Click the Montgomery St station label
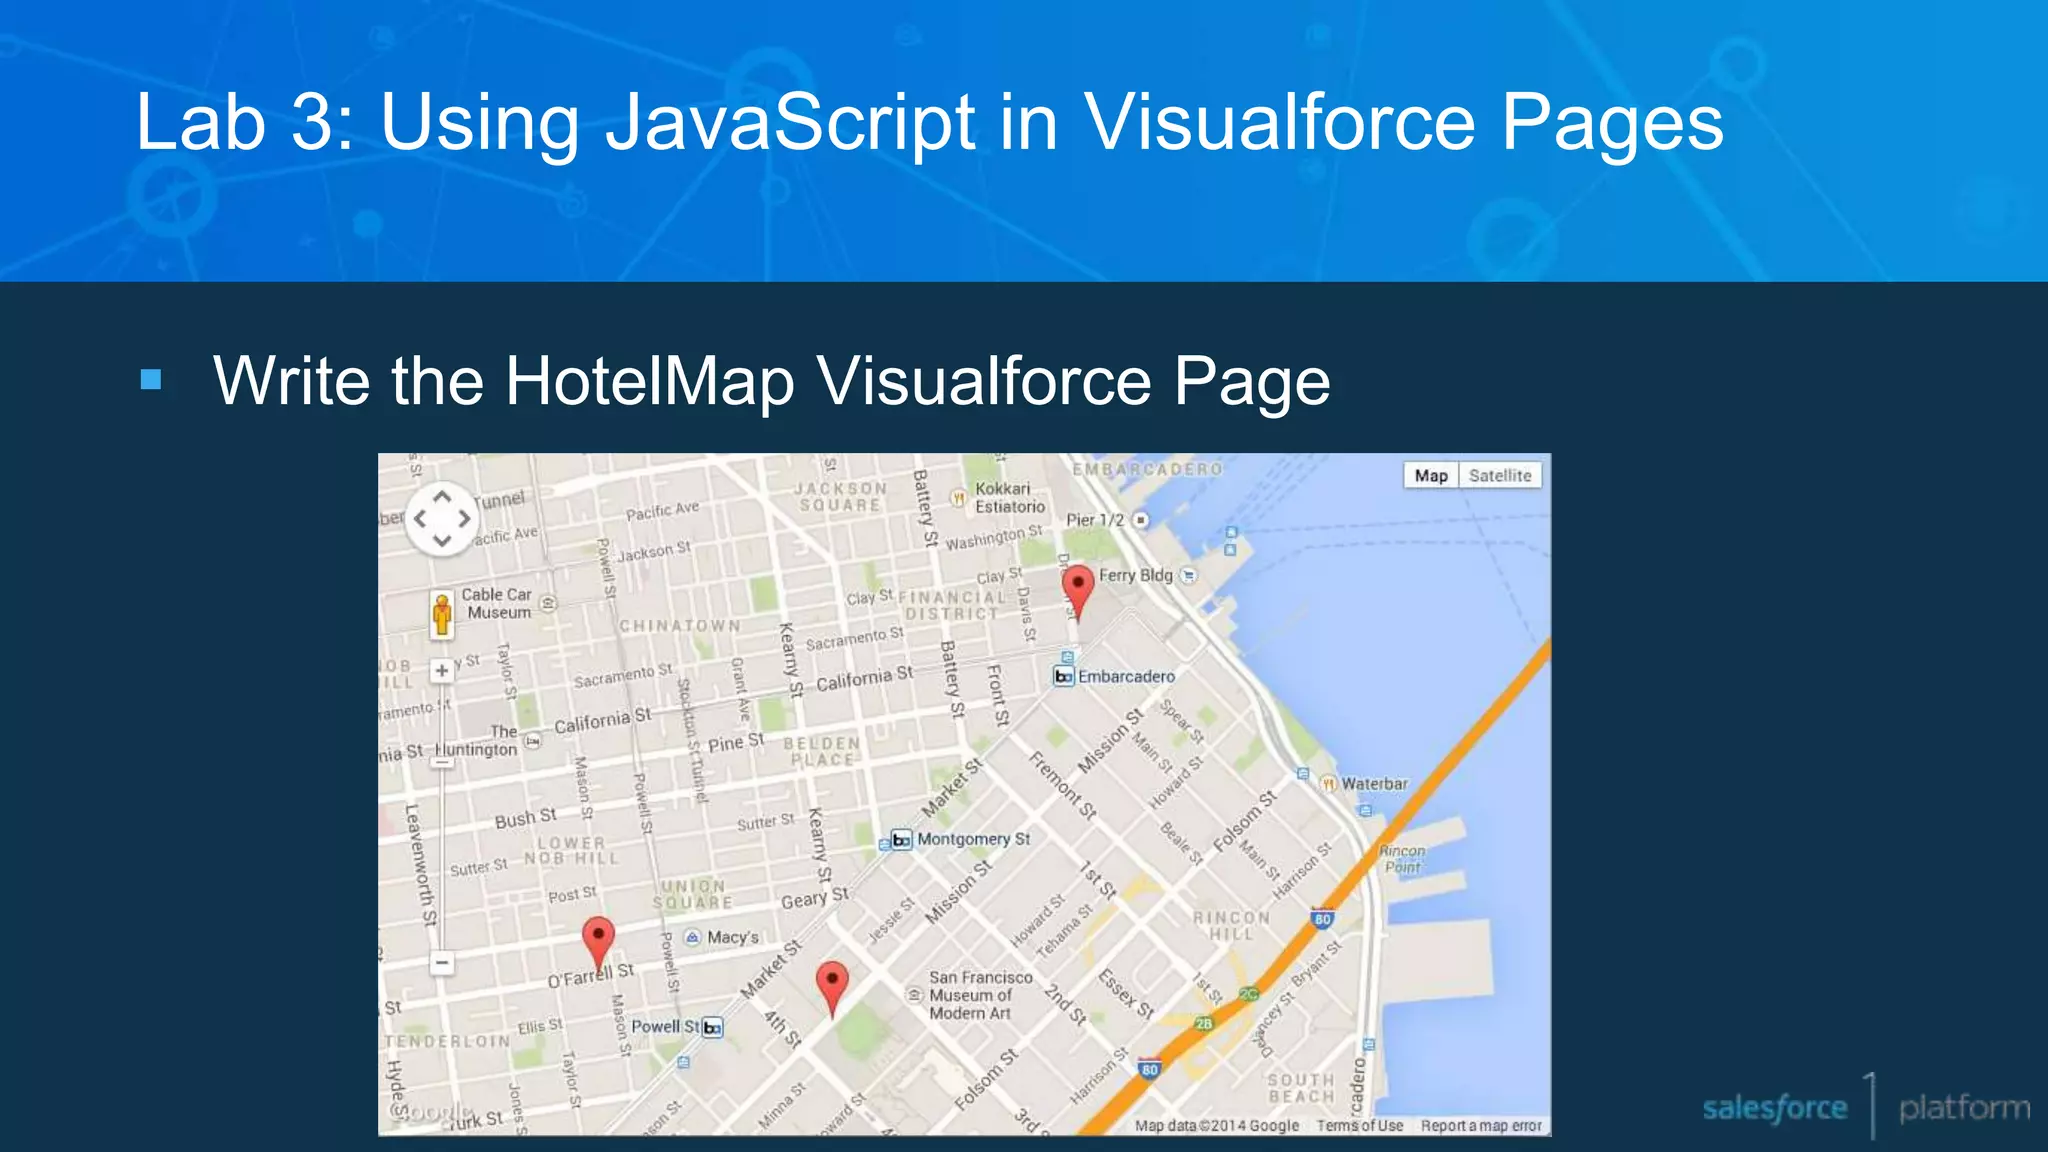This screenshot has height=1152, width=2048. pos(973,839)
